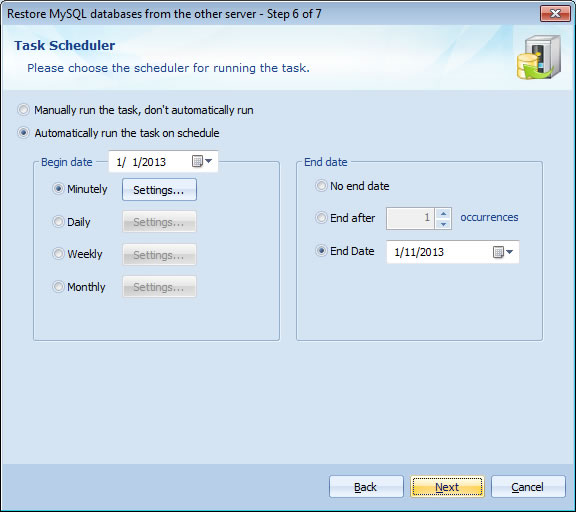Click the database server restore icon
Image resolution: width=576 pixels, height=512 pixels.
coord(539,57)
